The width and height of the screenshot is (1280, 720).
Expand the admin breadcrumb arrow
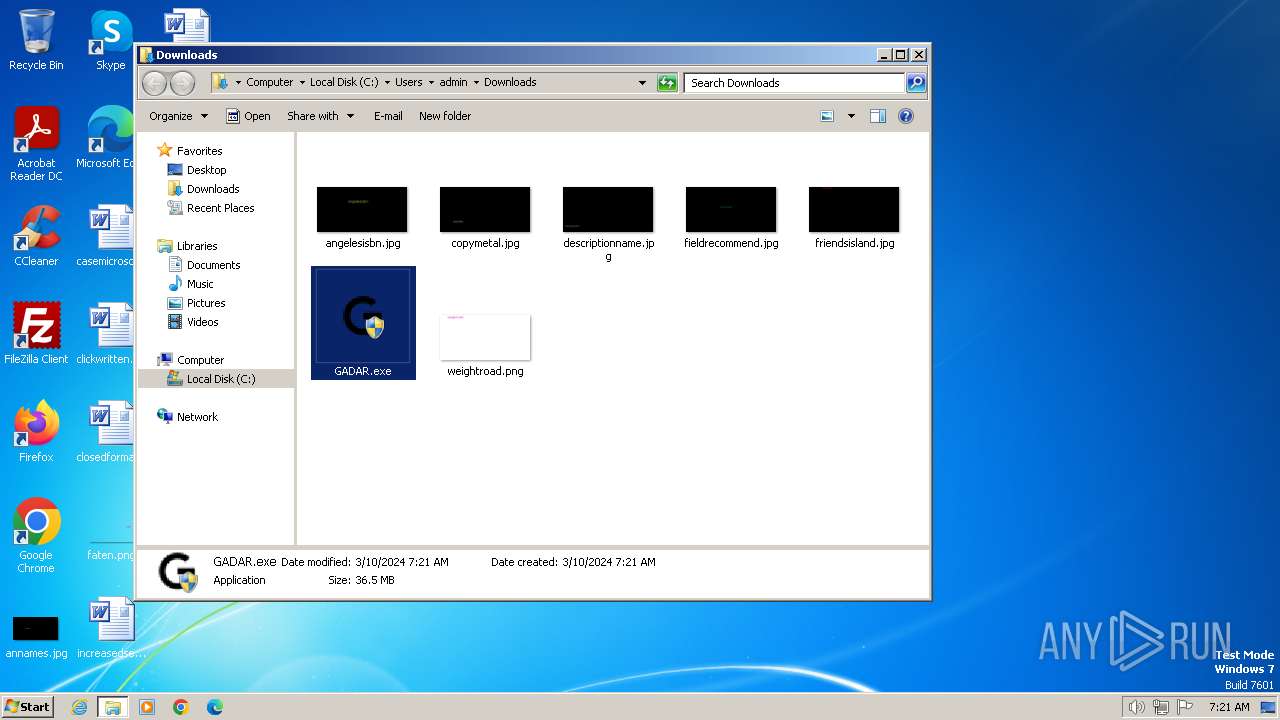point(476,83)
